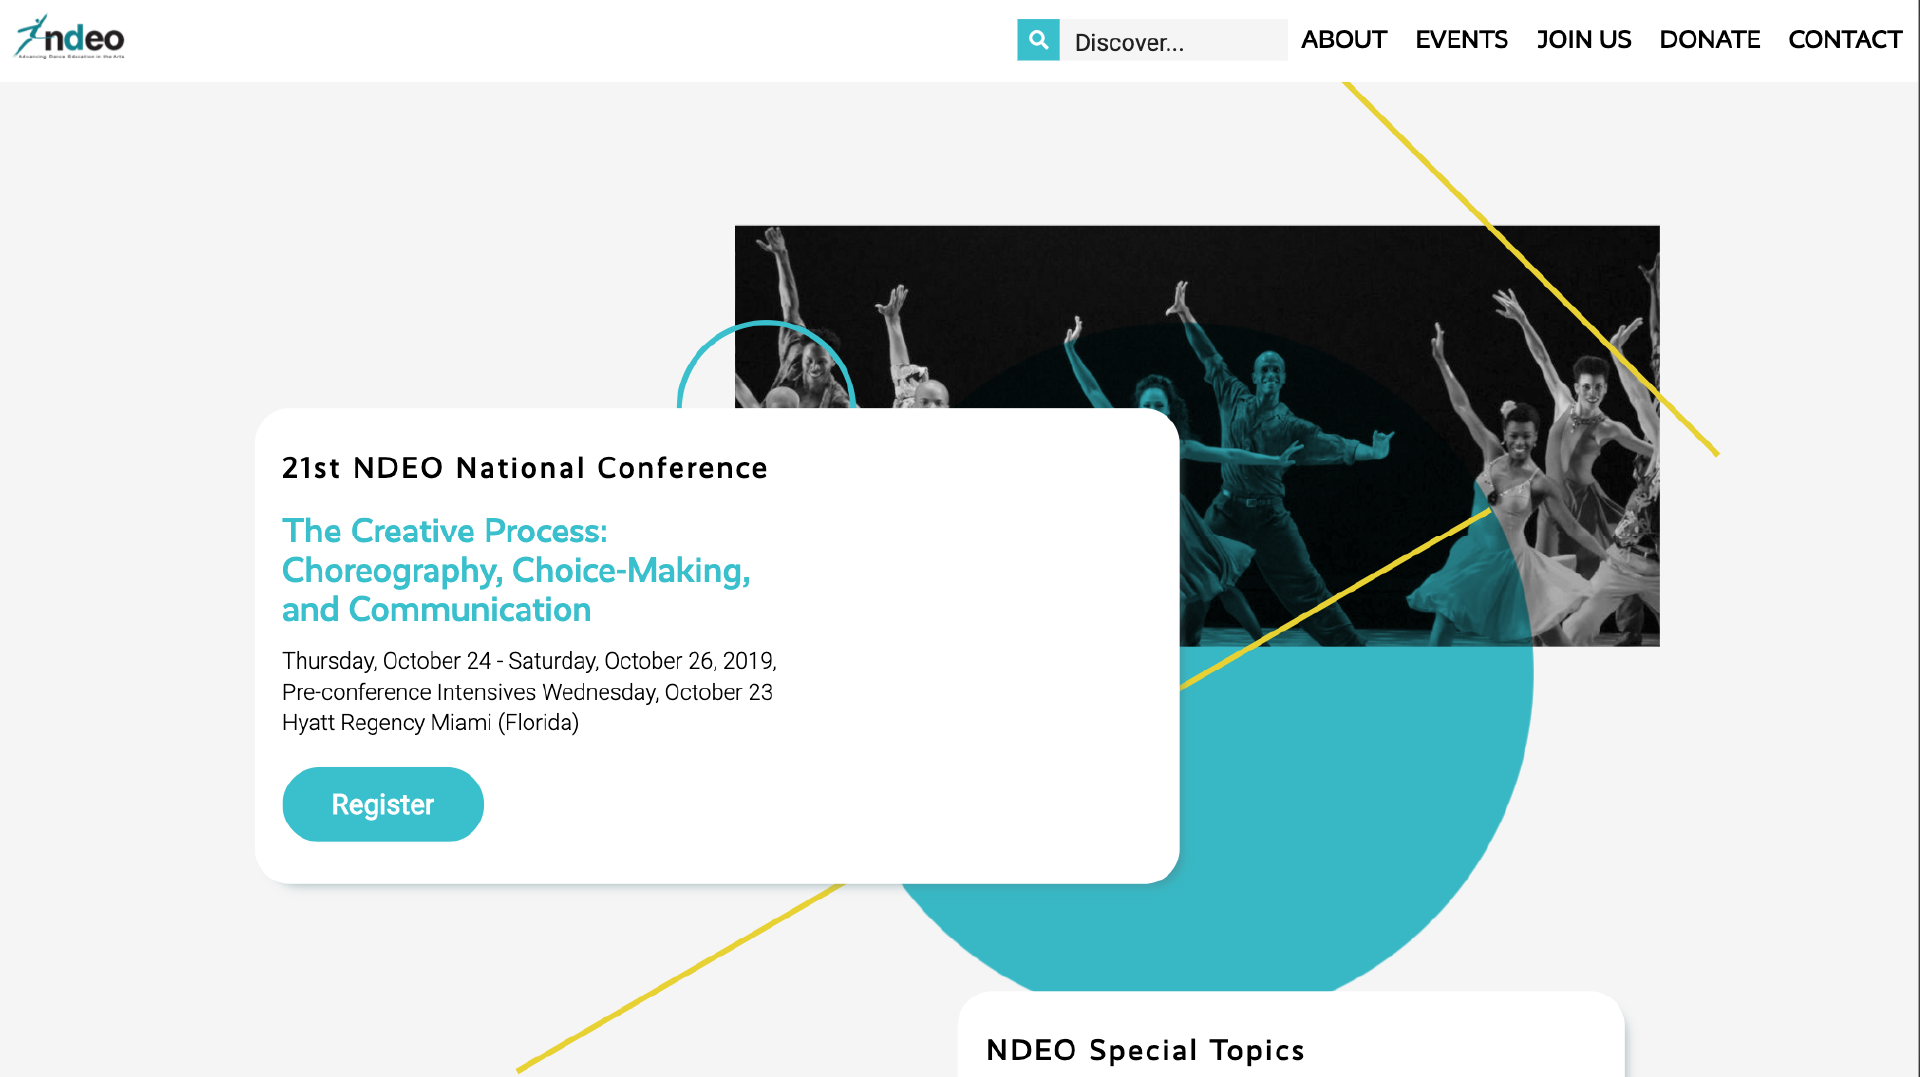
Task: Click the 21st NDEO National Conference heading
Action: coord(524,468)
